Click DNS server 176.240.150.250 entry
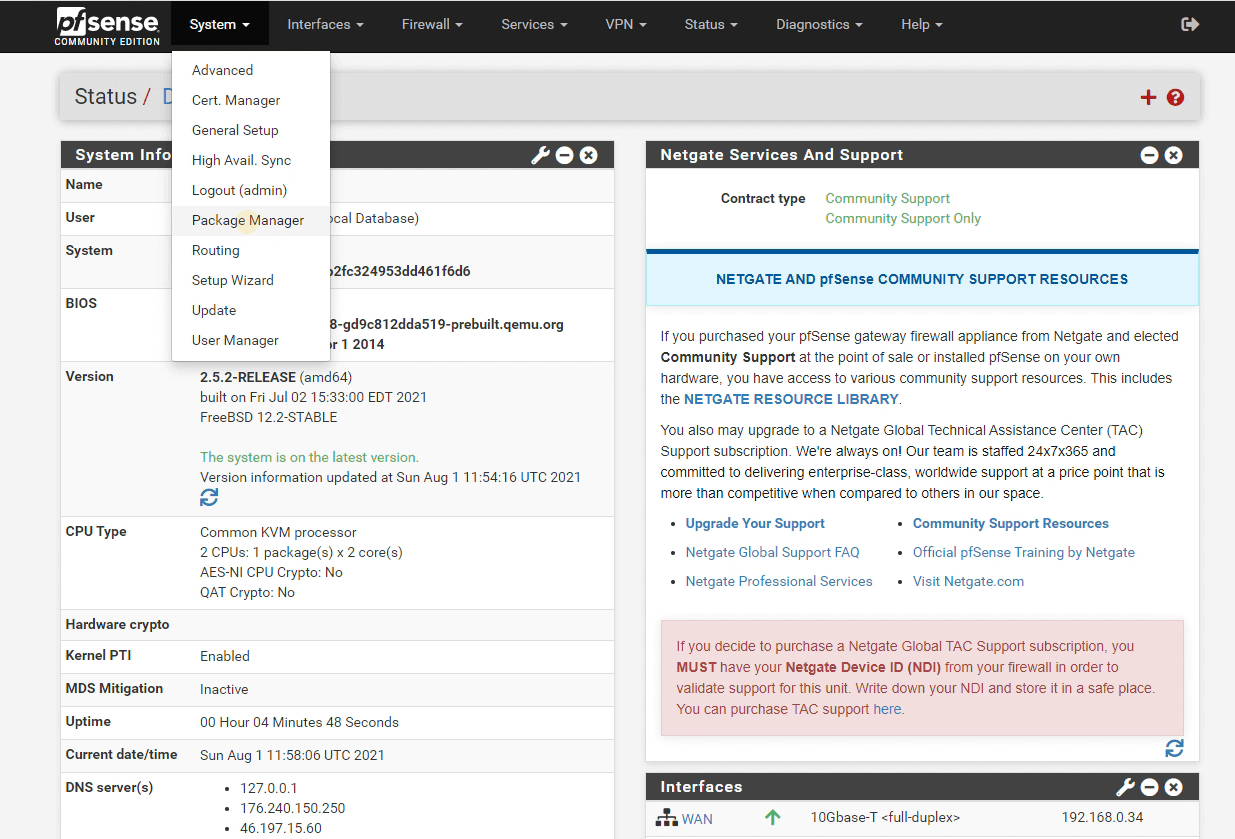 click(293, 808)
